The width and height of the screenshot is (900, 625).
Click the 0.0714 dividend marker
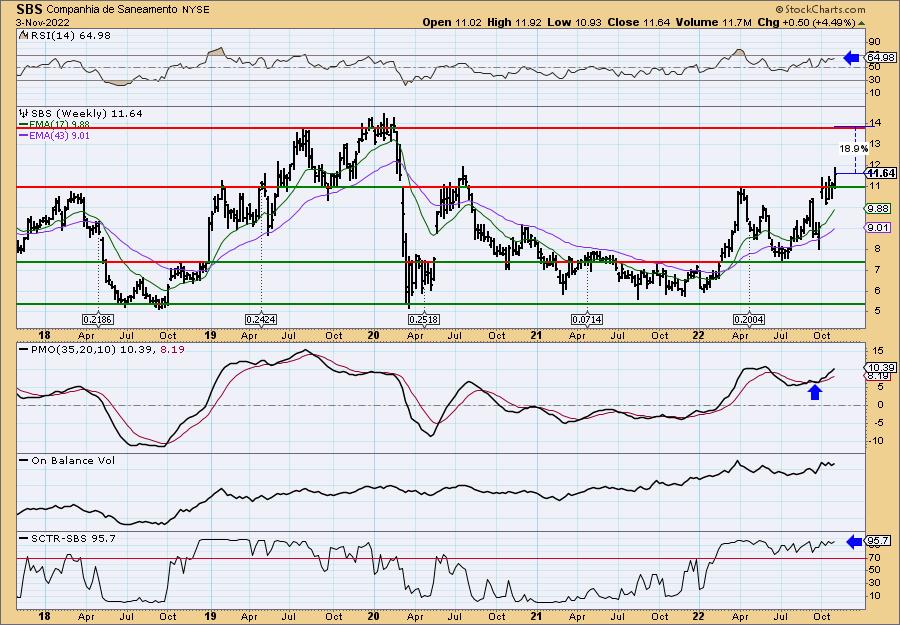(x=587, y=319)
